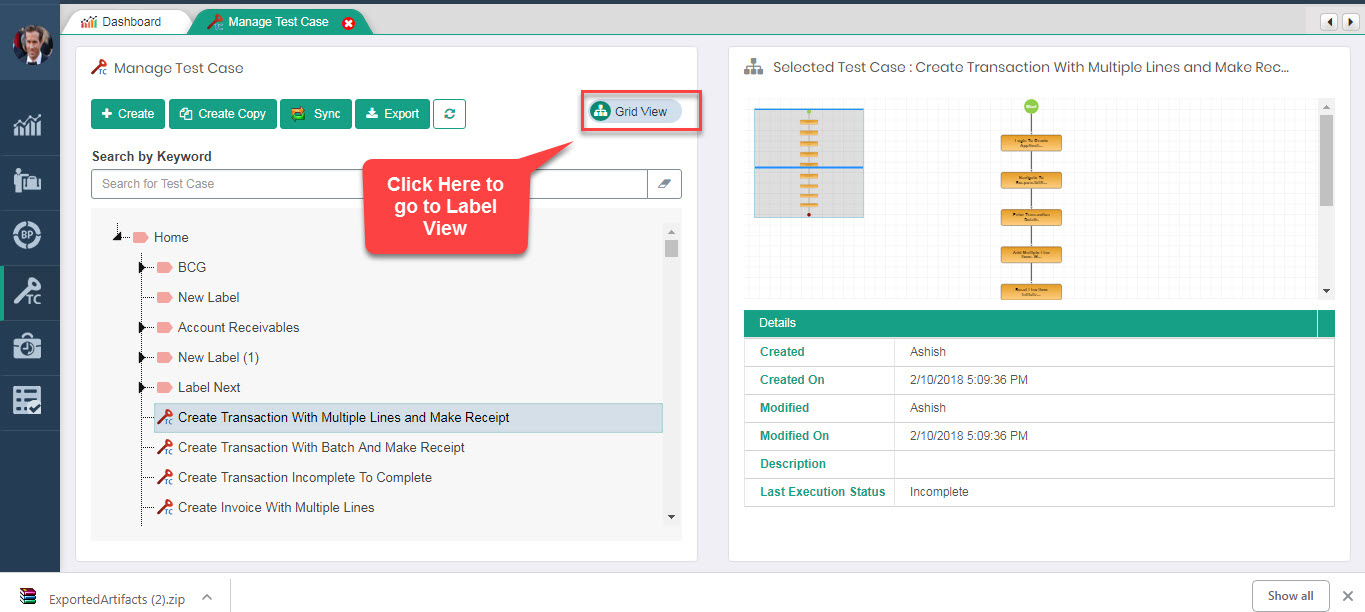Expand the Label Next node
Image resolution: width=1365 pixels, height=612 pixels.
pyautogui.click(x=142, y=387)
